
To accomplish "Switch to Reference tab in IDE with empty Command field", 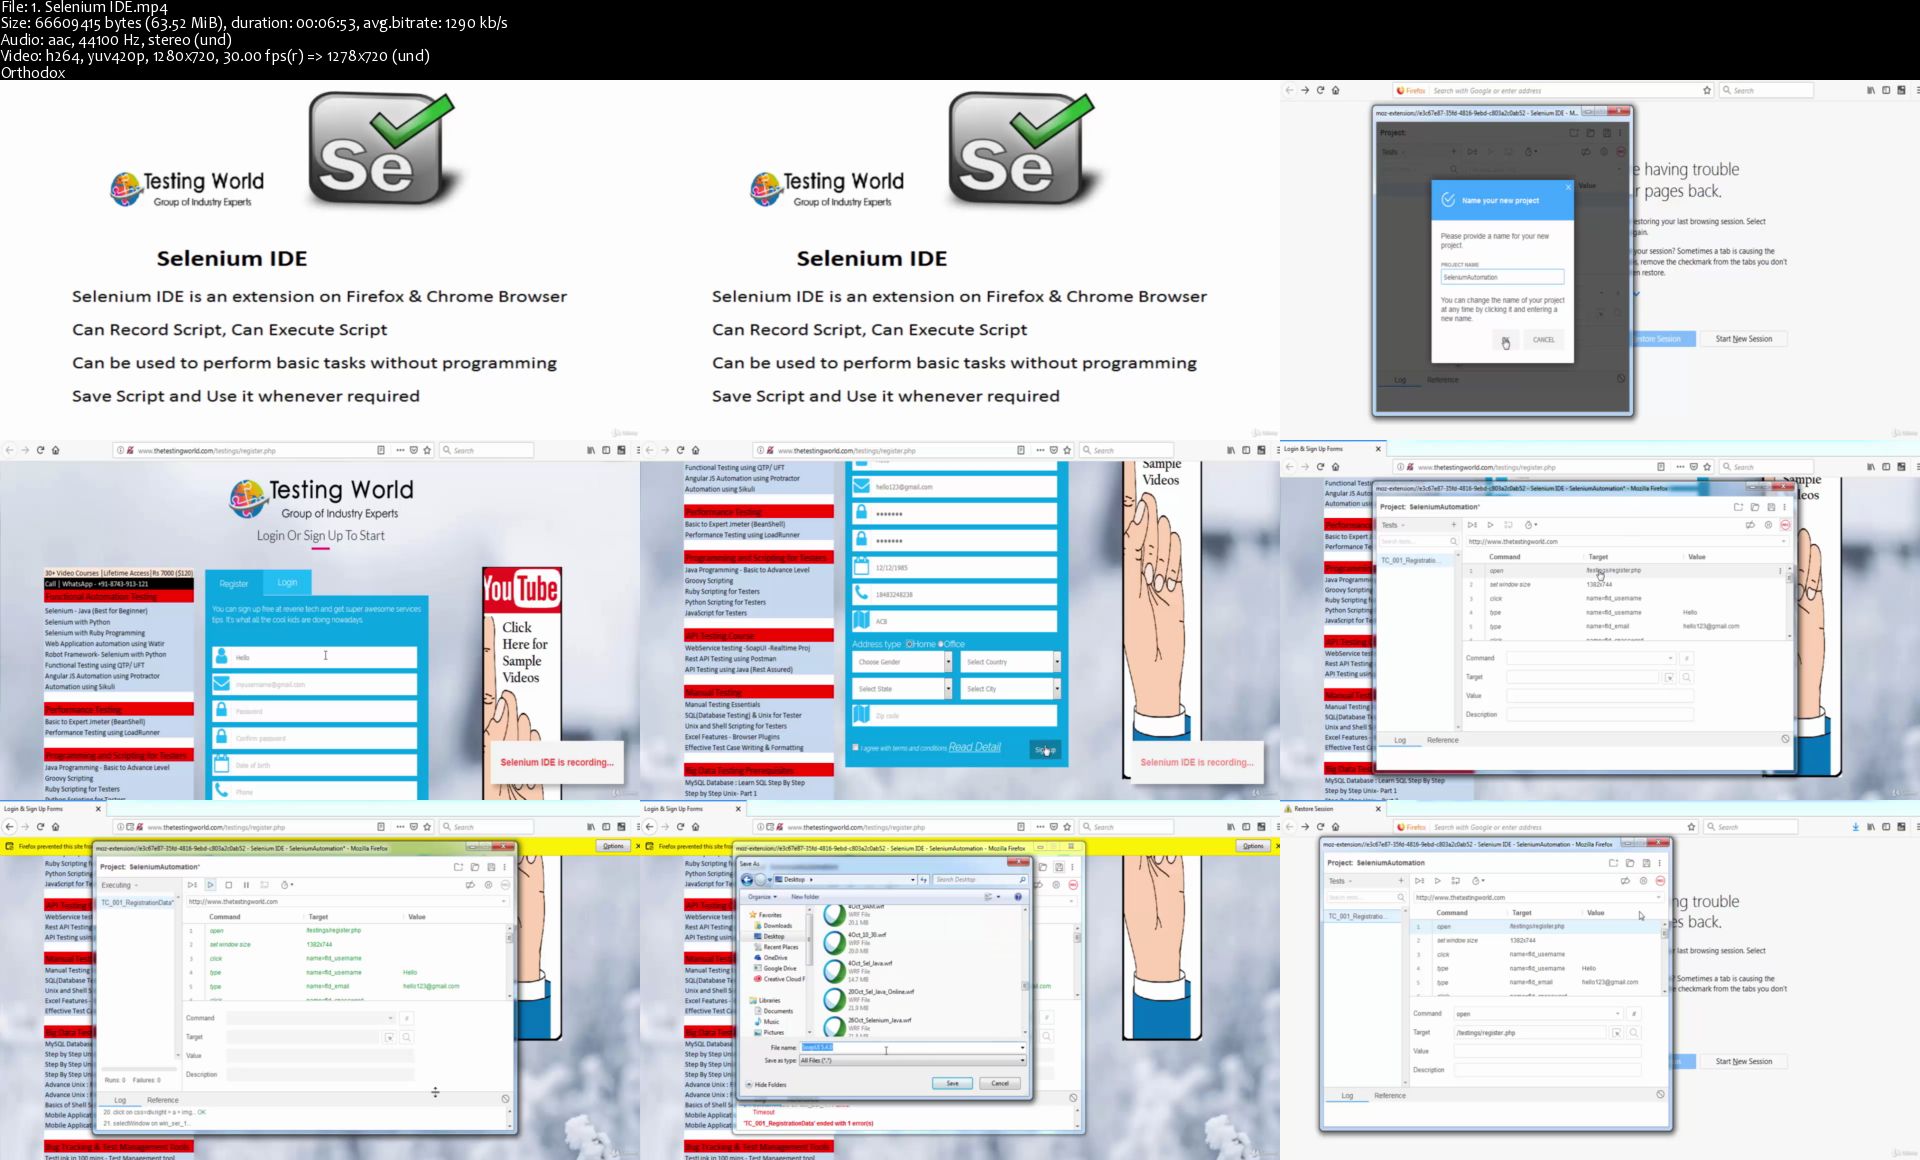I will [1442, 740].
